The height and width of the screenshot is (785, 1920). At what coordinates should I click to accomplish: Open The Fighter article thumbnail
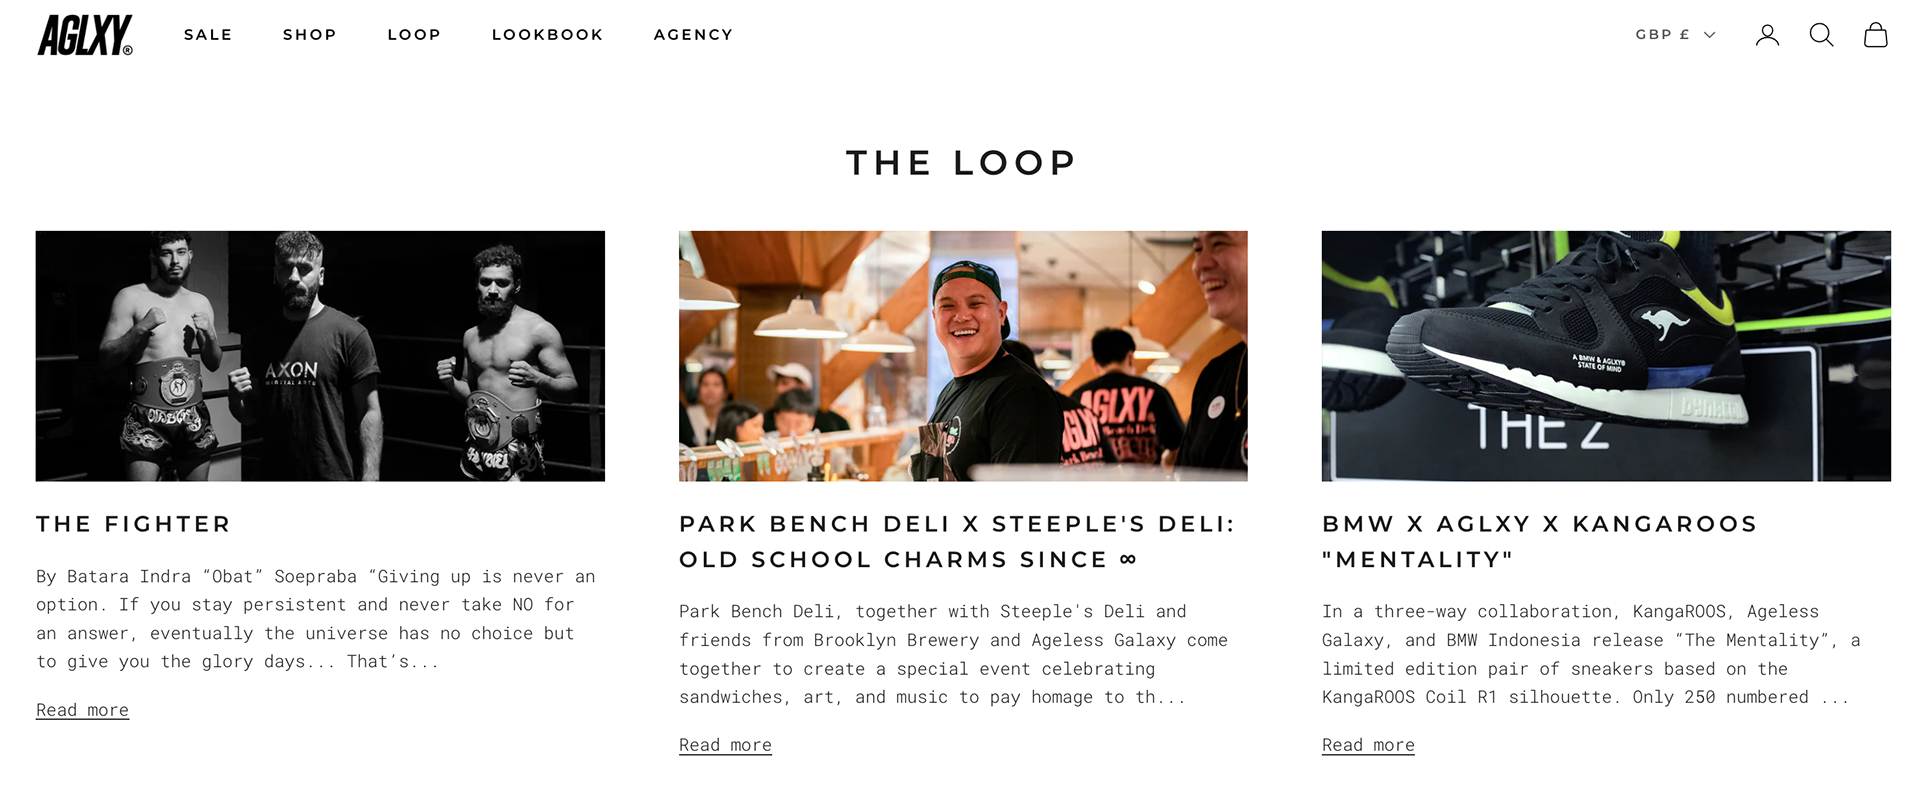pos(320,356)
